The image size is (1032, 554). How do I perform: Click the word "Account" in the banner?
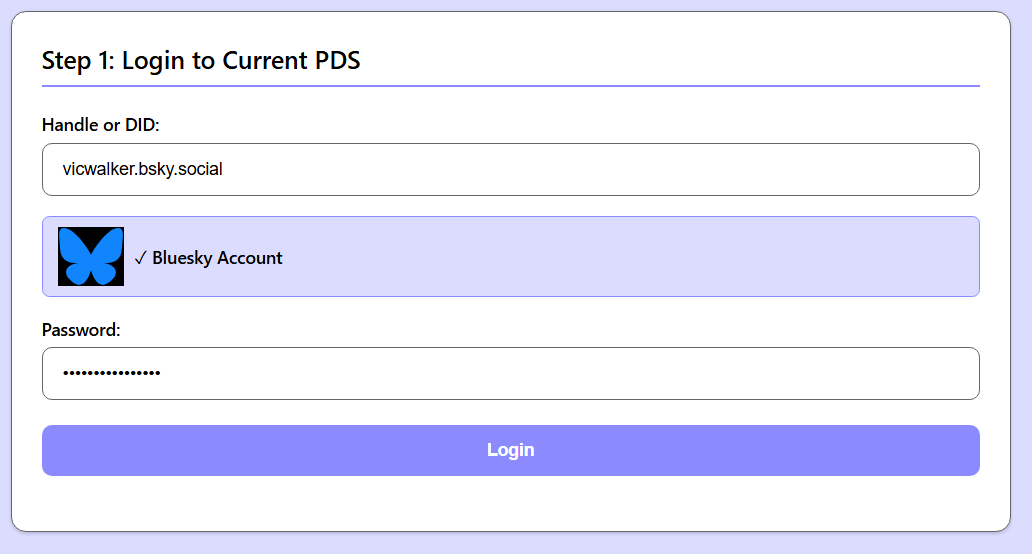[x=249, y=258]
